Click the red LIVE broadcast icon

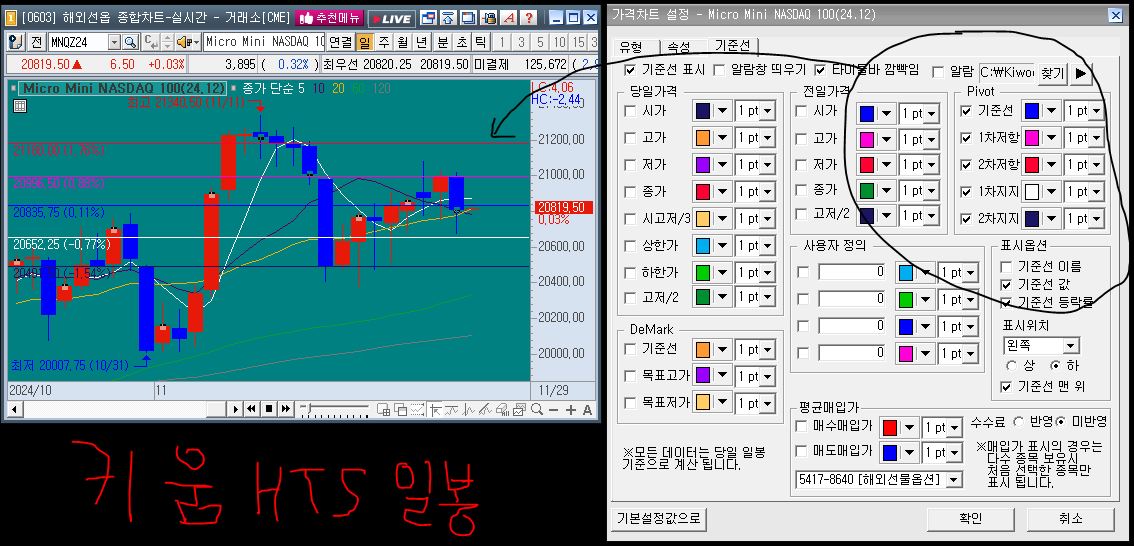point(390,18)
